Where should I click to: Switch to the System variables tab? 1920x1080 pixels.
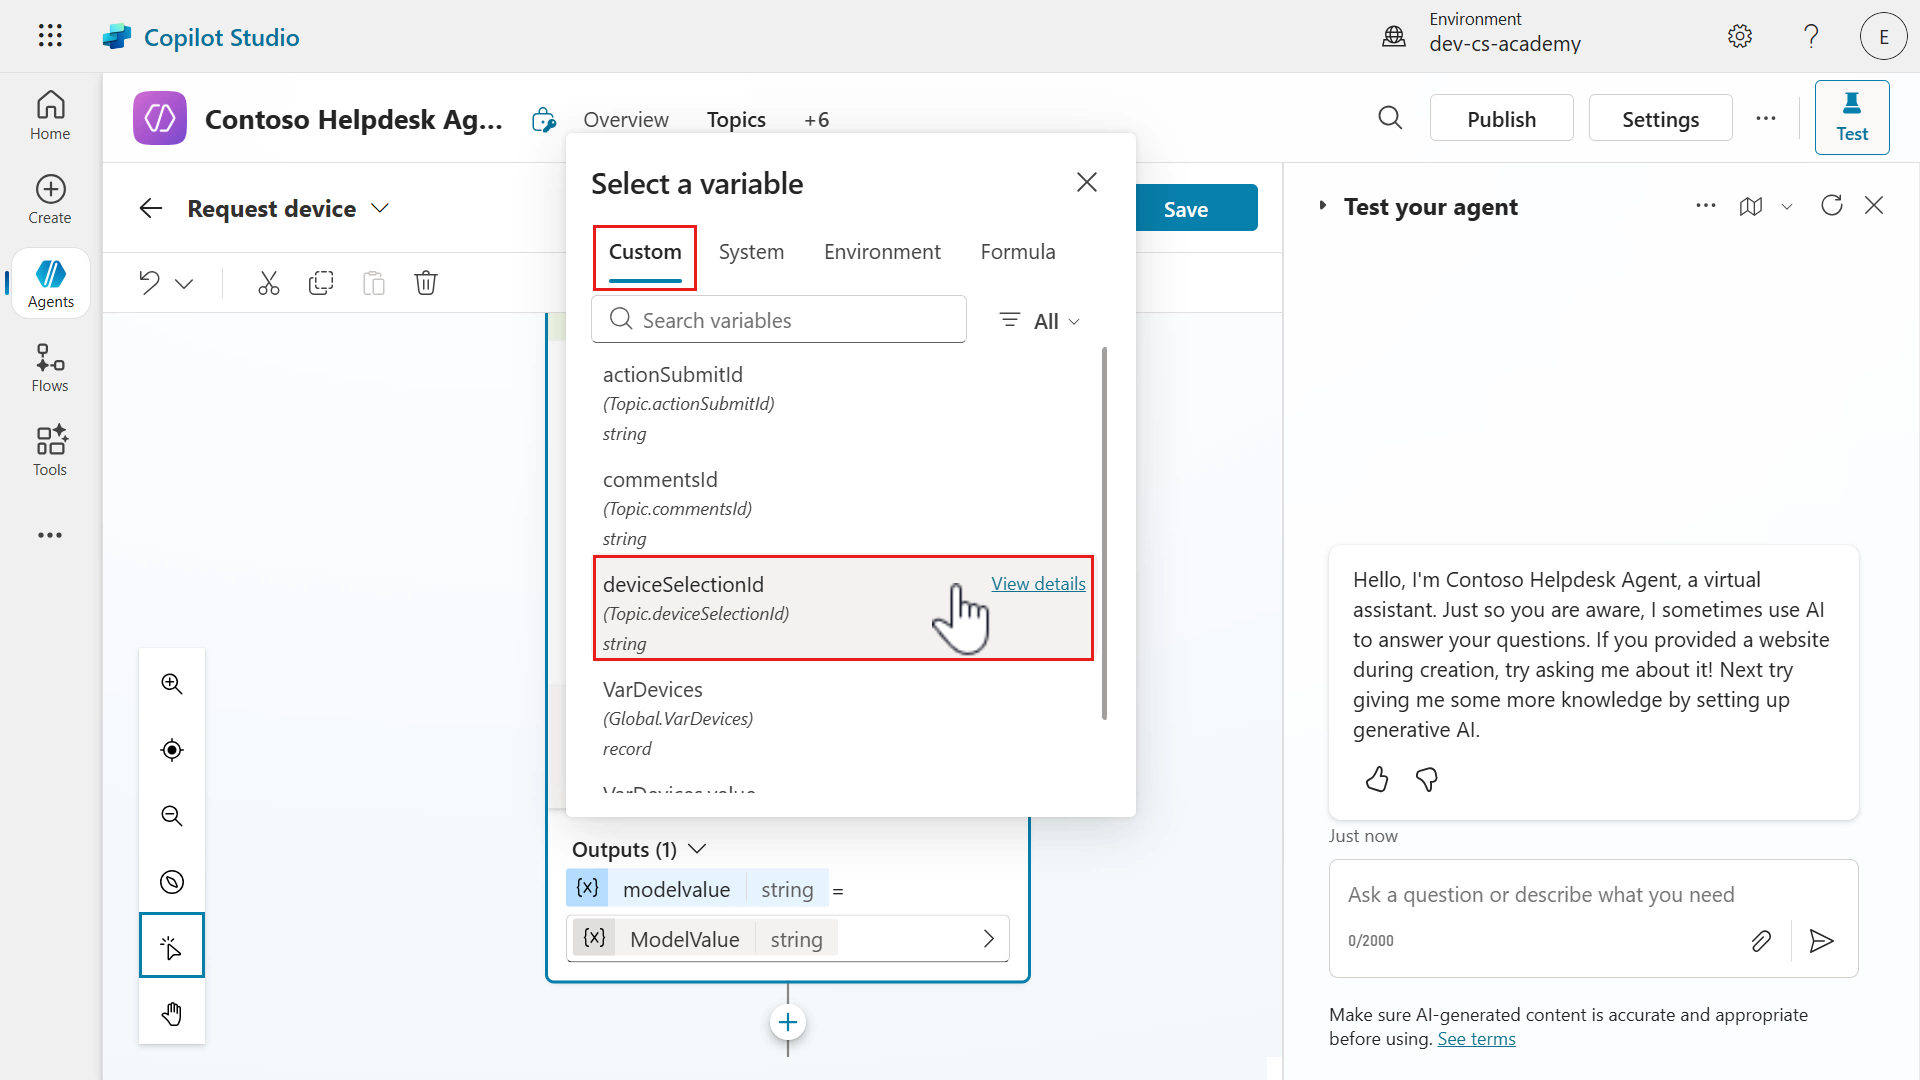751,252
